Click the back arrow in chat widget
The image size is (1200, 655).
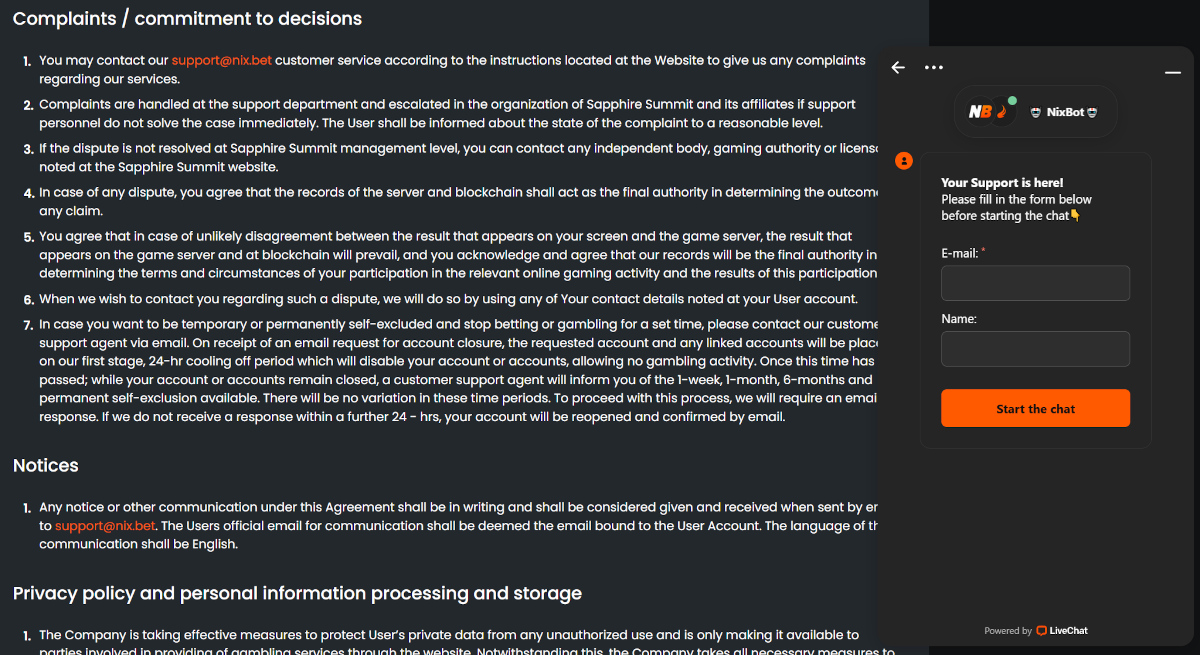coord(898,68)
